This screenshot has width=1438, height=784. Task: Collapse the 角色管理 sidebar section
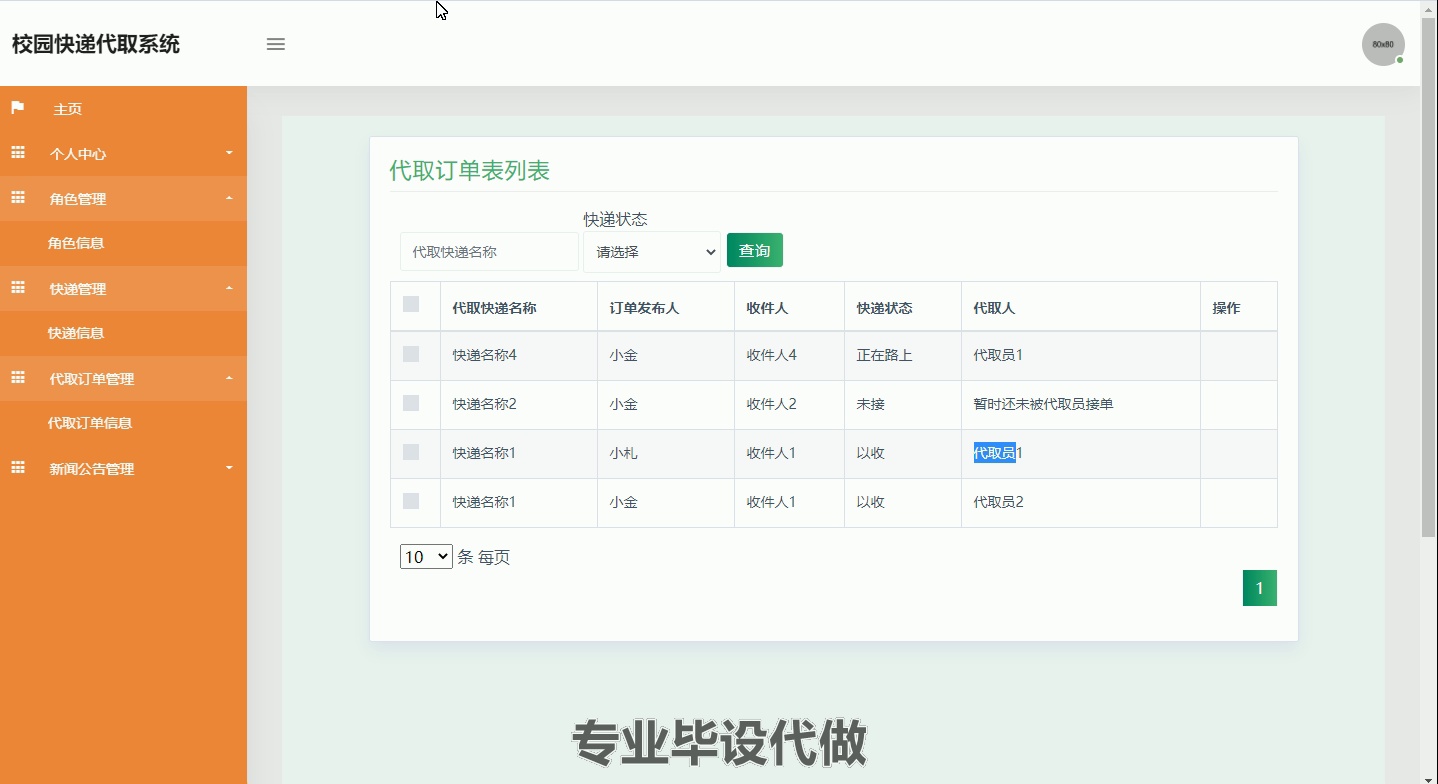tap(124, 198)
